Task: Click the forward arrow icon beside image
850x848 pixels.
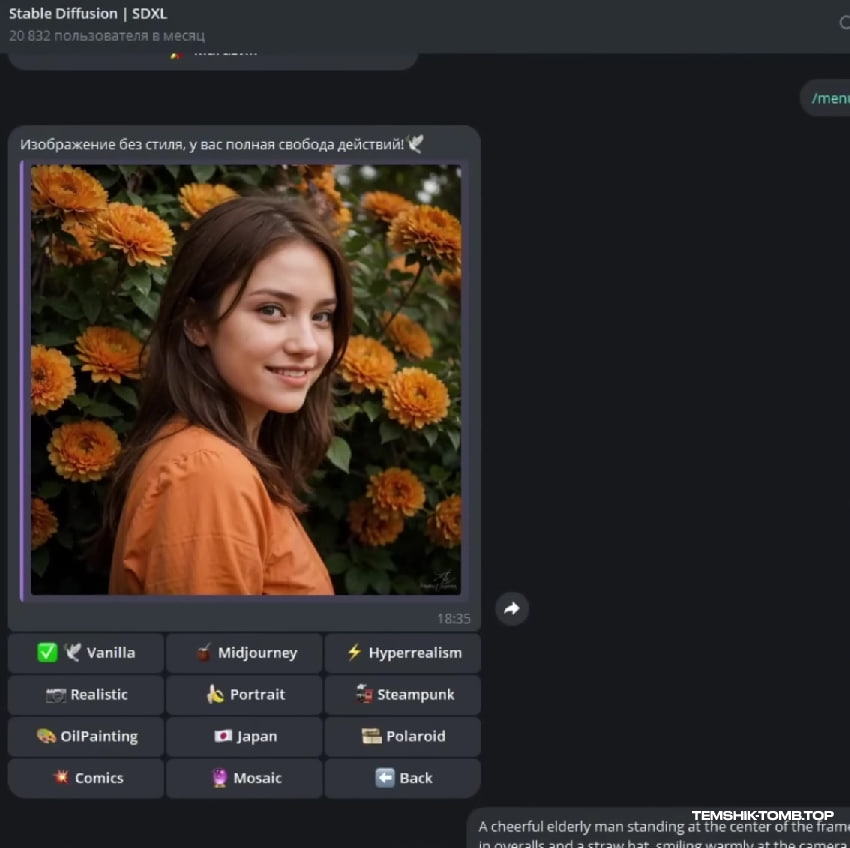Action: [512, 608]
